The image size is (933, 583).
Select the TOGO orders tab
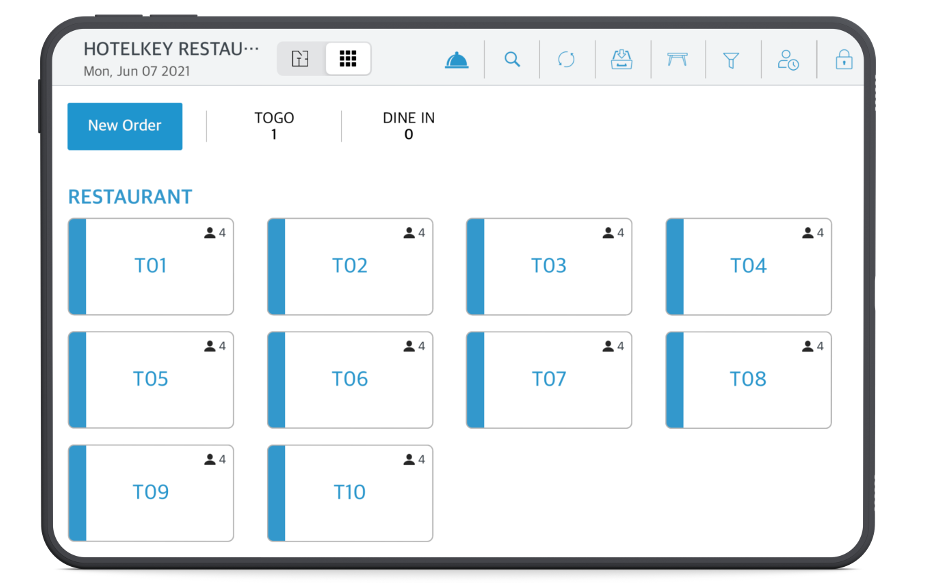274,126
